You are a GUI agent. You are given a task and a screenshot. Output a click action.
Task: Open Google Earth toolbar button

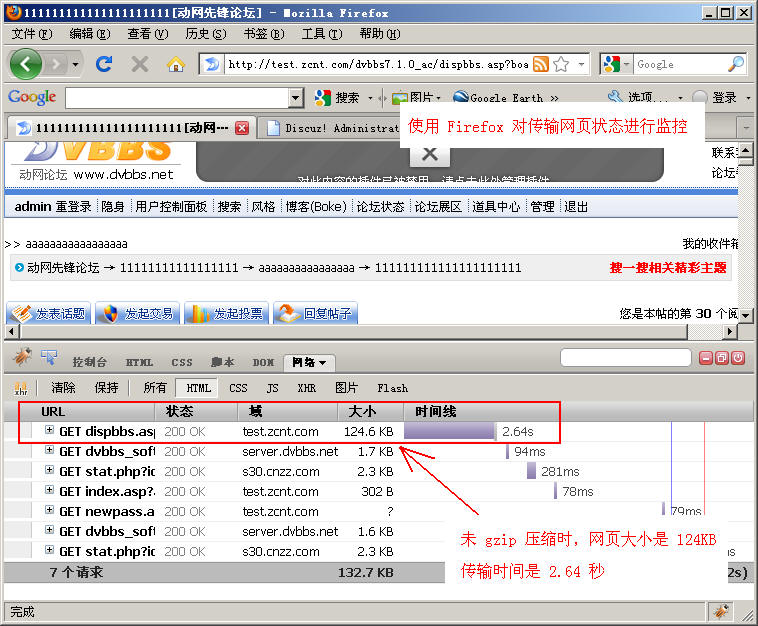coord(498,98)
